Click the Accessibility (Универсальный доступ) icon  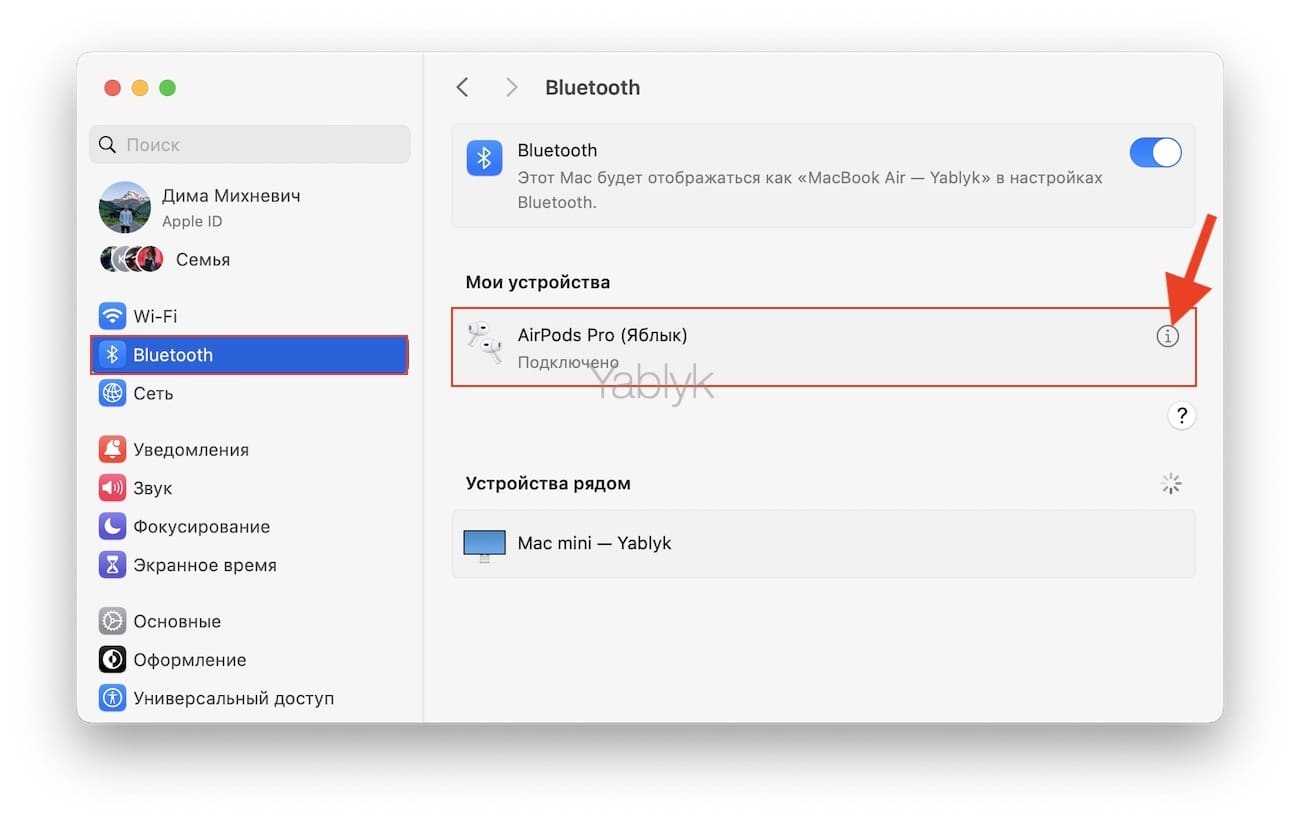(112, 698)
